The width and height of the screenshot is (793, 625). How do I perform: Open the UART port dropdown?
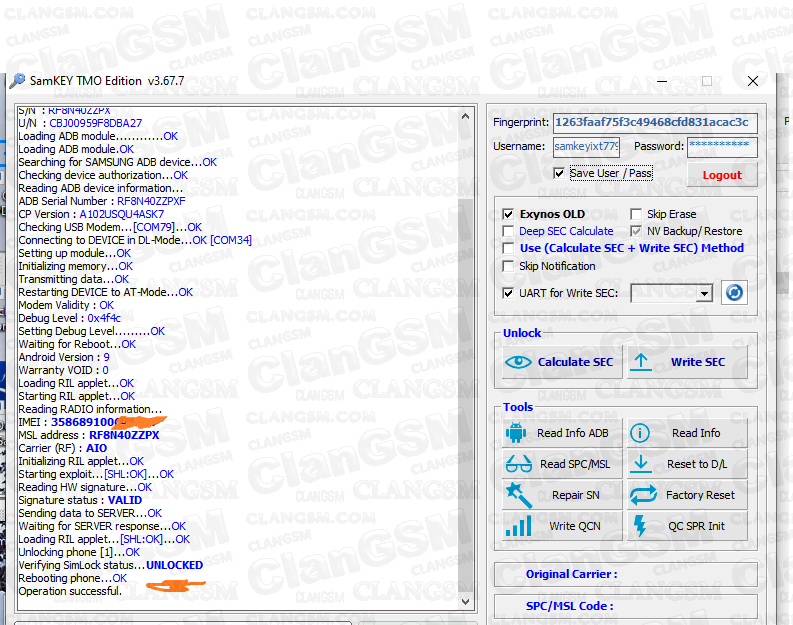704,293
